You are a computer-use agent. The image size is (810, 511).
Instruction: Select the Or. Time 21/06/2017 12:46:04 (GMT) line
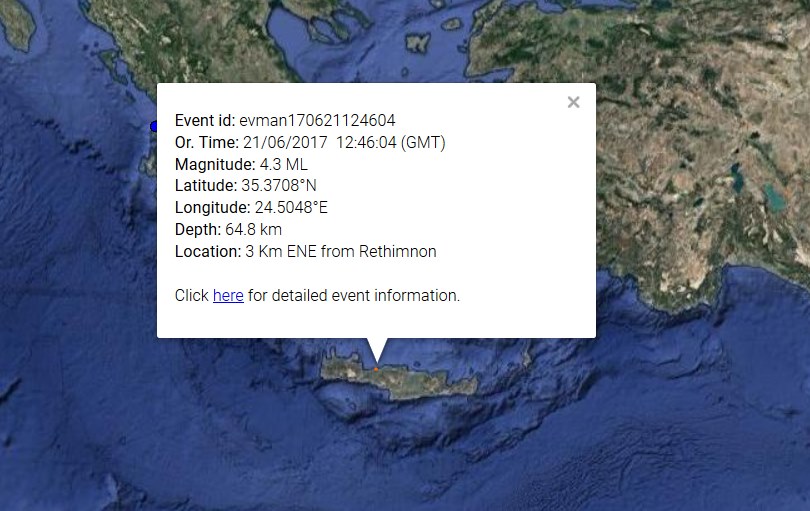coord(310,142)
